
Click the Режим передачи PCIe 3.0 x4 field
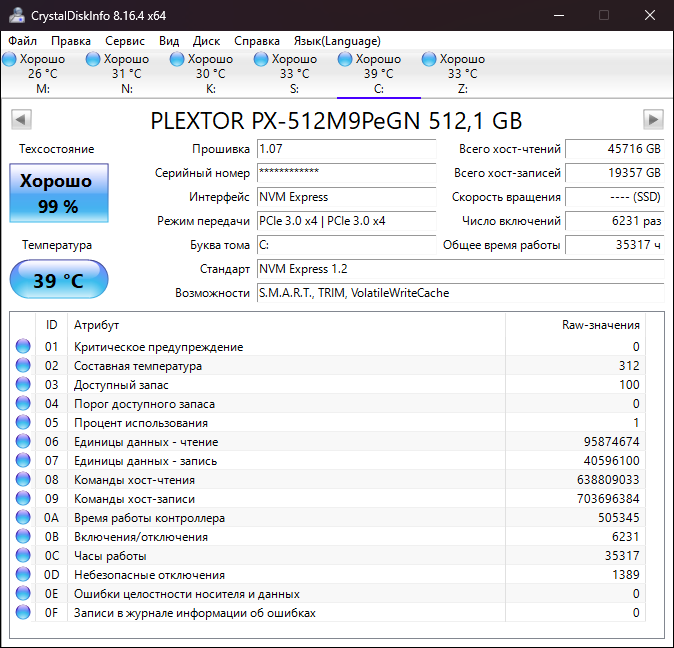click(346, 221)
